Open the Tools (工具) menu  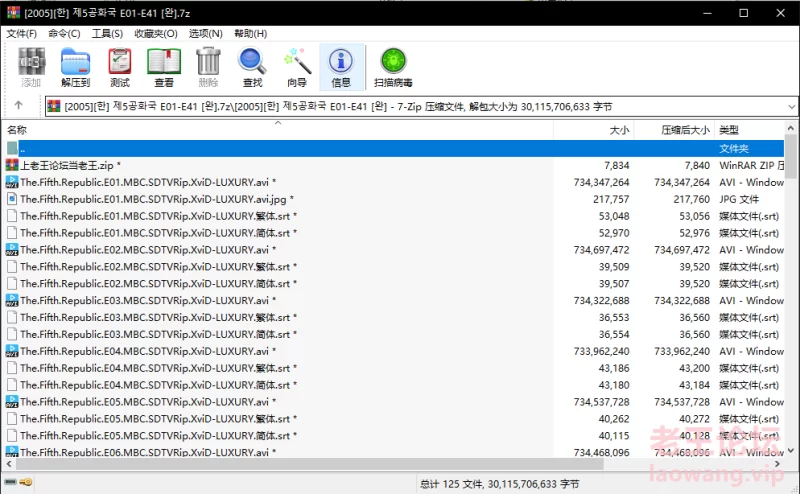tap(107, 34)
